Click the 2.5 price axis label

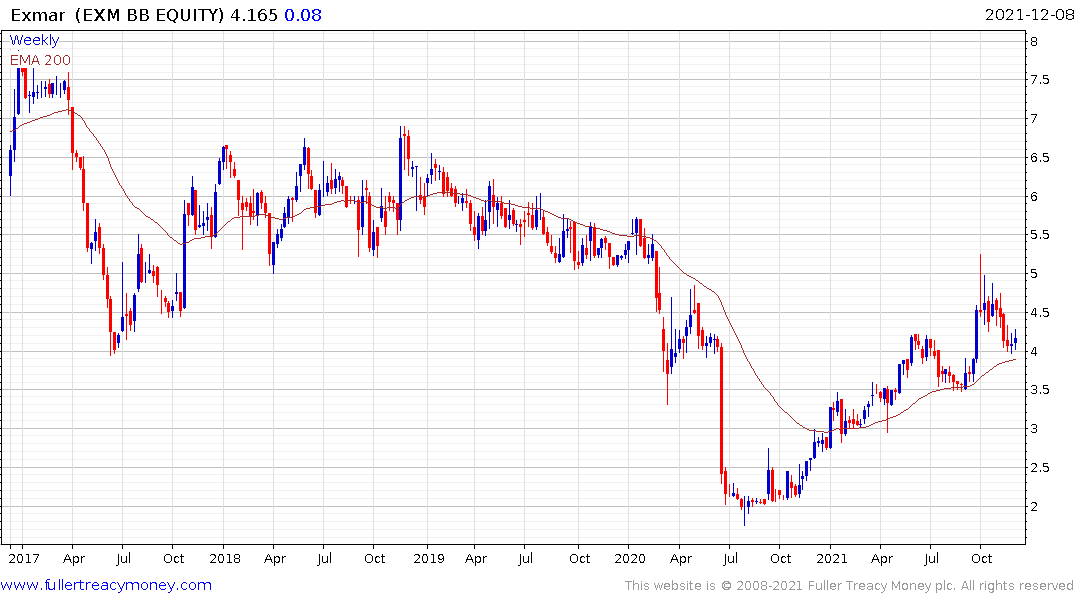1039,468
